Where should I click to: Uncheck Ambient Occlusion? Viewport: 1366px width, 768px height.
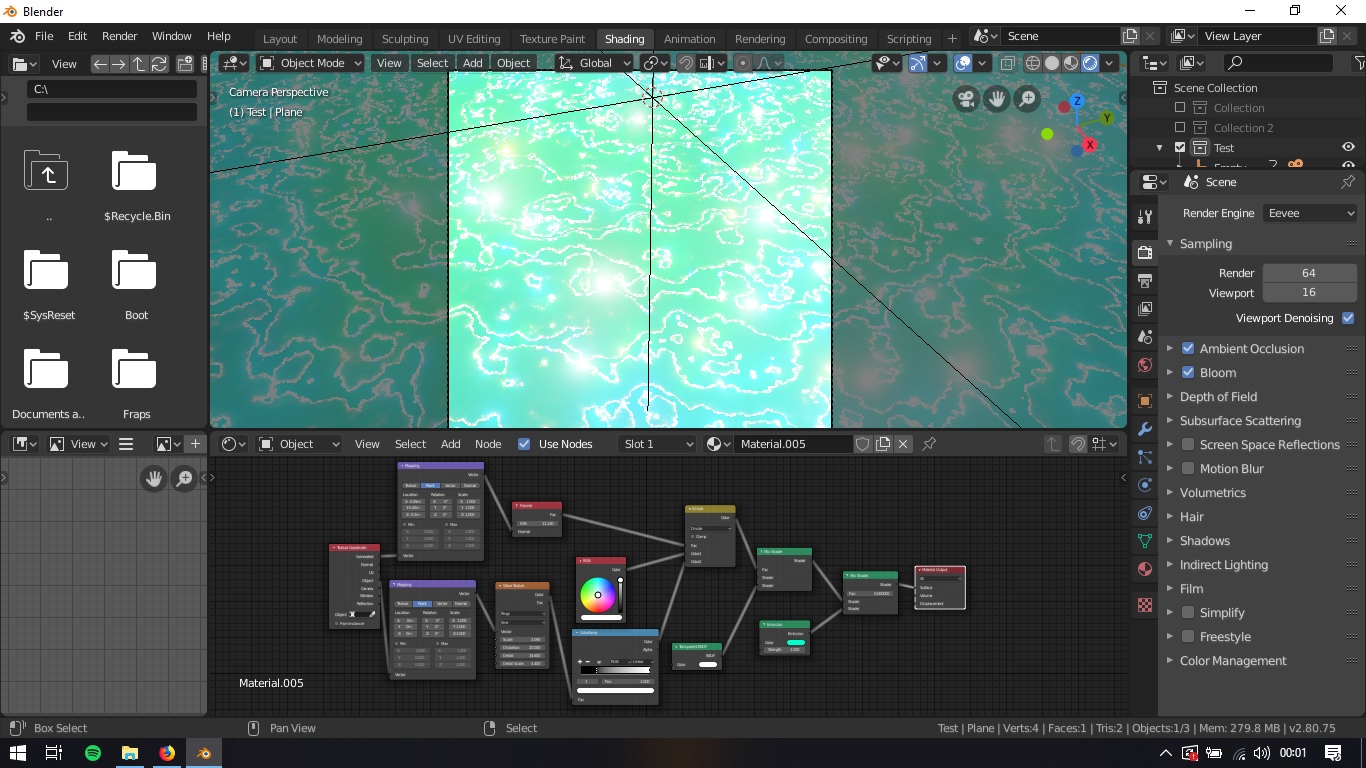[1188, 348]
